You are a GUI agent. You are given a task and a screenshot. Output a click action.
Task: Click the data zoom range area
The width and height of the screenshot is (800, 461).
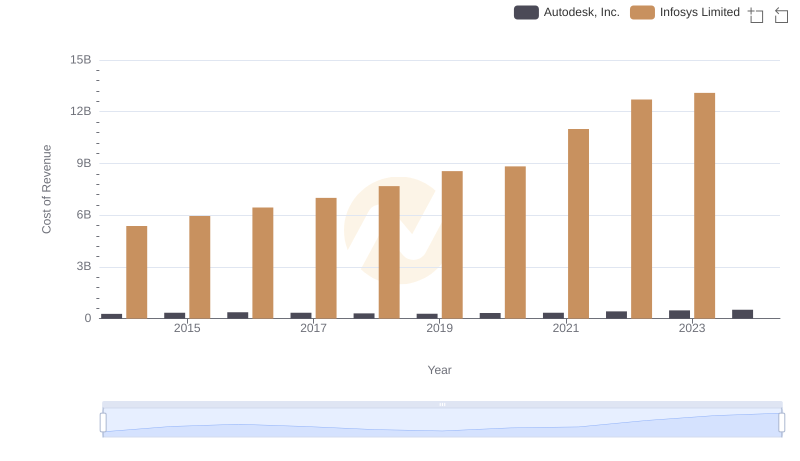pyautogui.click(x=442, y=423)
